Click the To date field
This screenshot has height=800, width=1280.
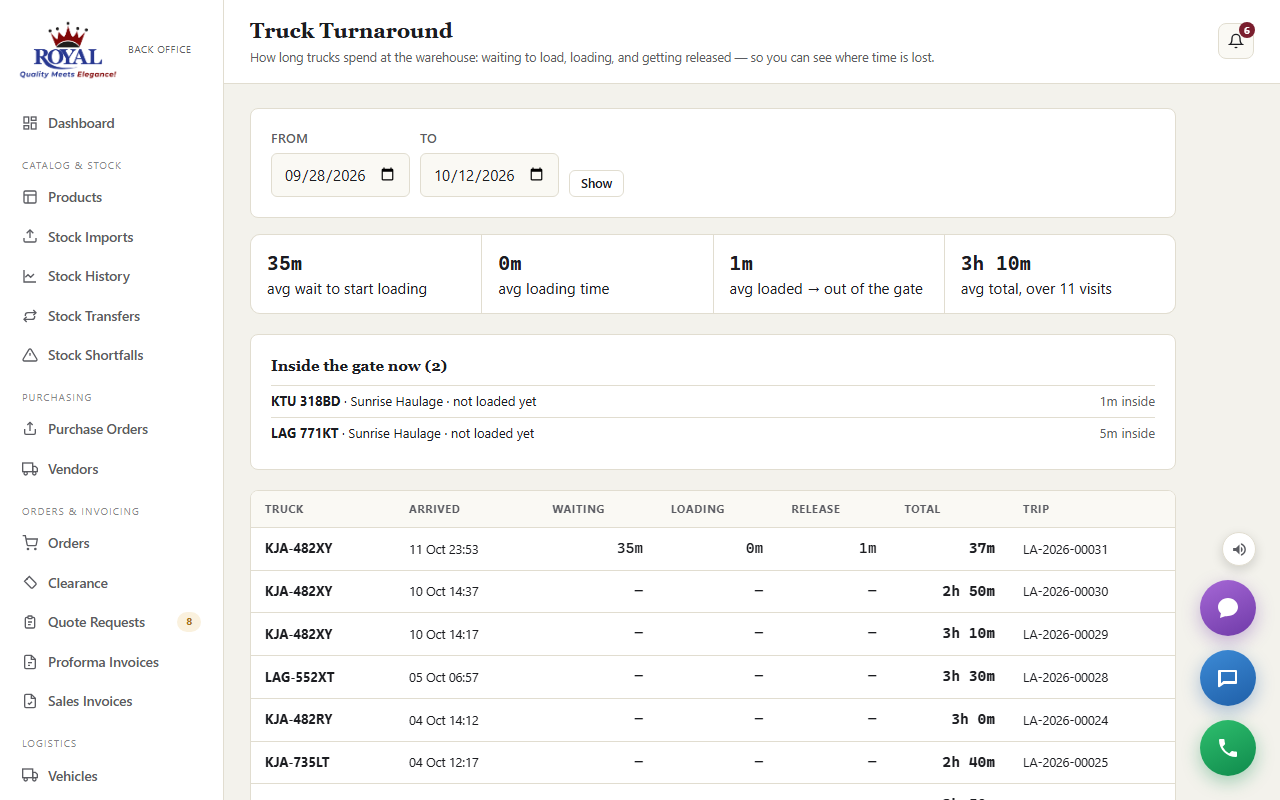tap(489, 175)
